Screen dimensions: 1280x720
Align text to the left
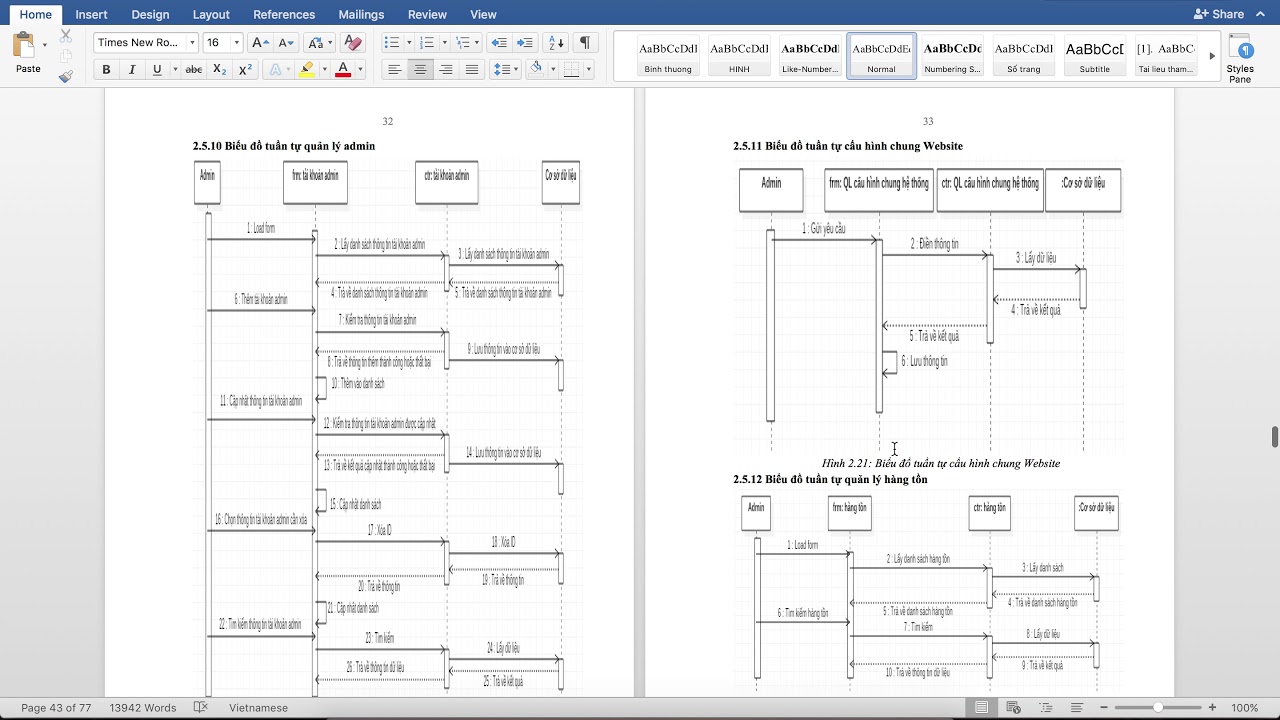(x=395, y=70)
